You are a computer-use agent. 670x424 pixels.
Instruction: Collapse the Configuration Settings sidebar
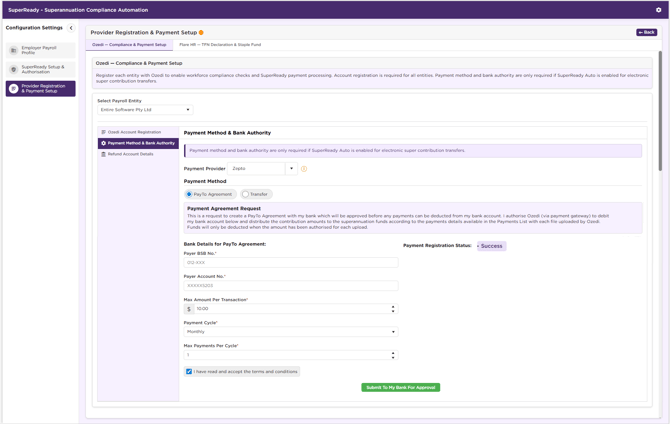(71, 28)
